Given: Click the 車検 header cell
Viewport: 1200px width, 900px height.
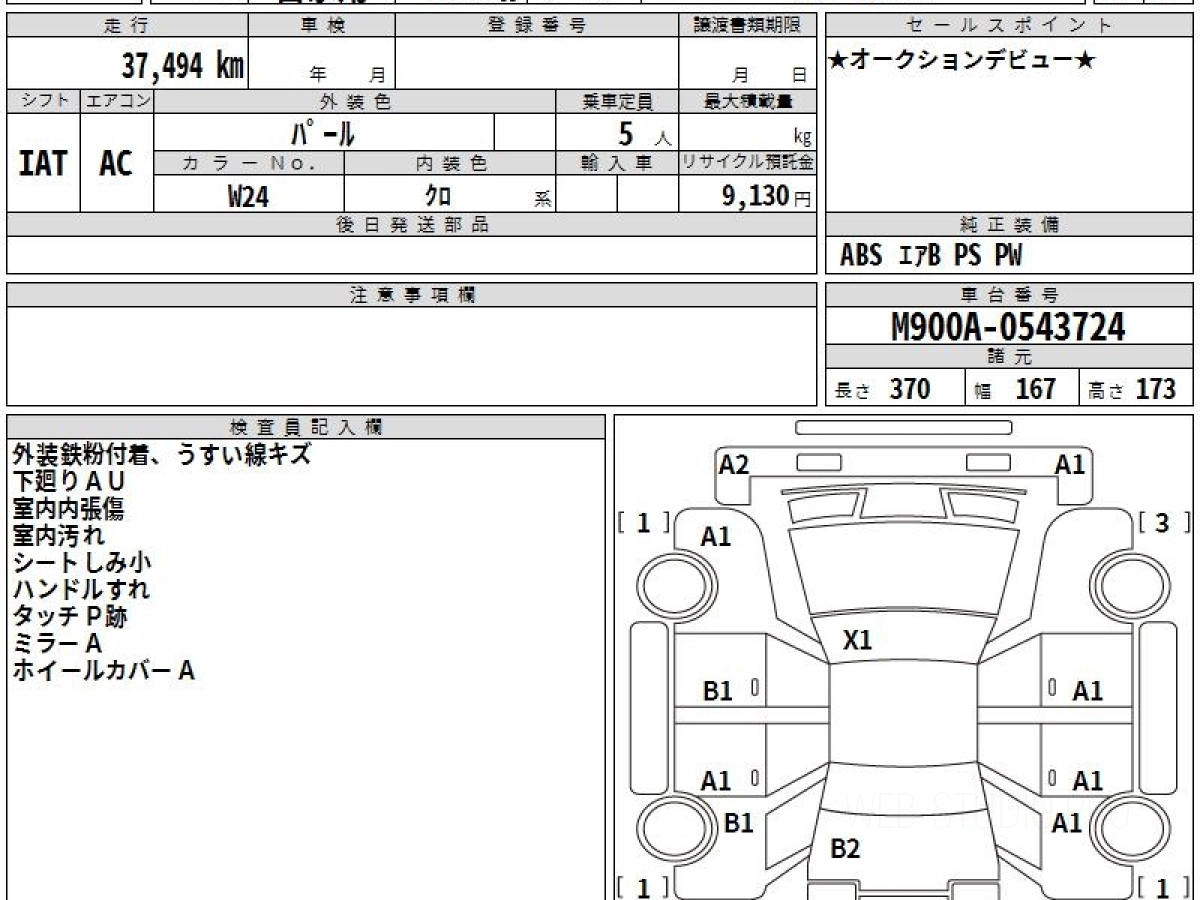Looking at the screenshot, I should pos(322,26).
